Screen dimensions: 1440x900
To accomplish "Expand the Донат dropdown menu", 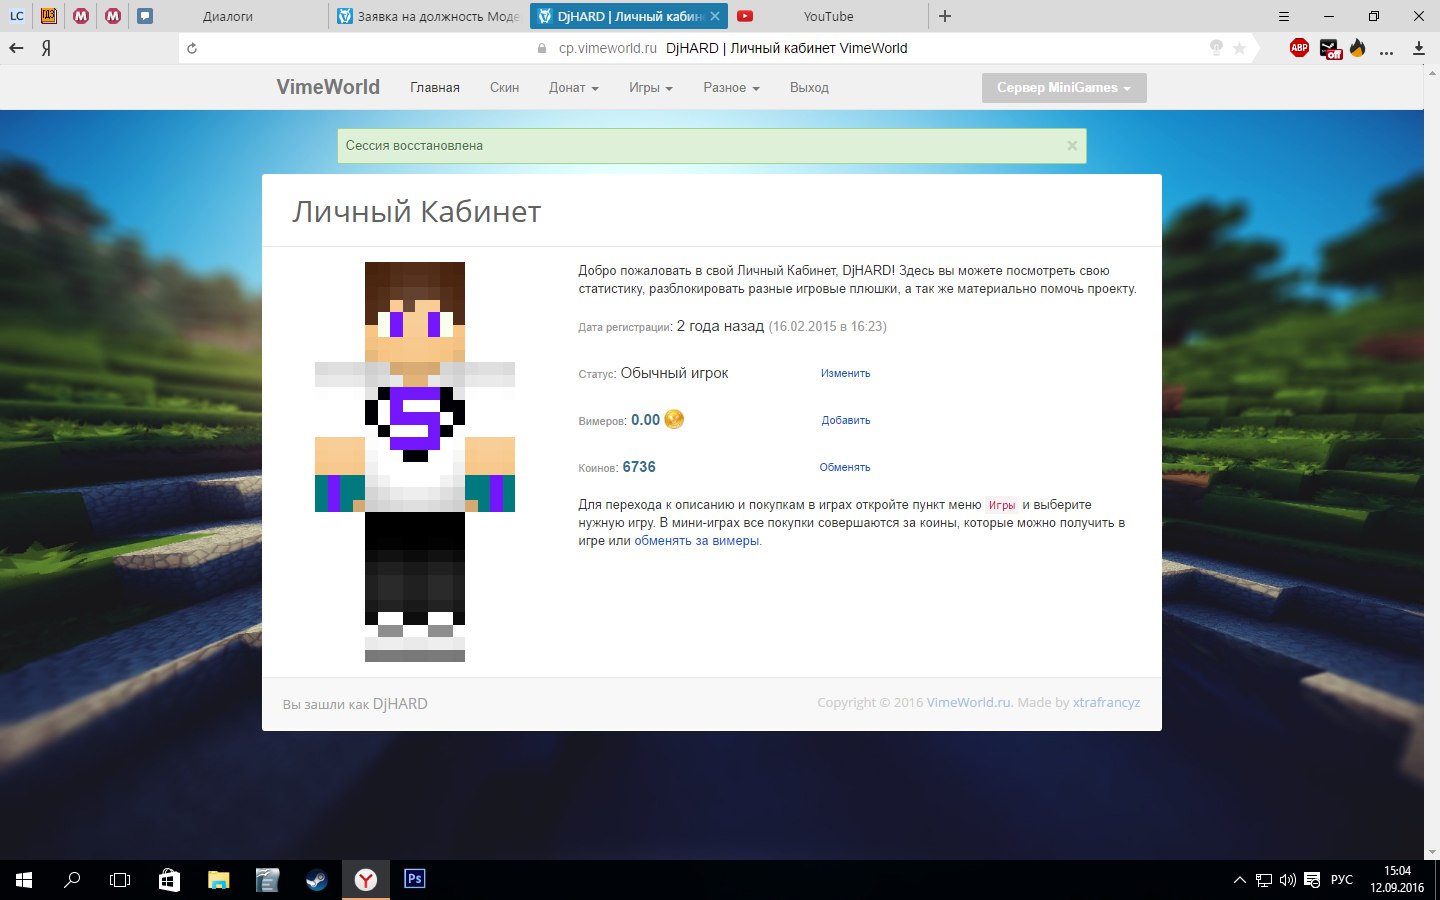I will [573, 88].
